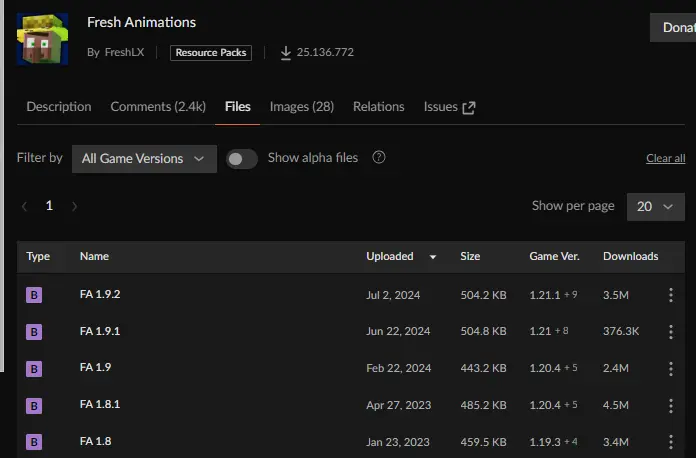Click the Size column header

(470, 257)
